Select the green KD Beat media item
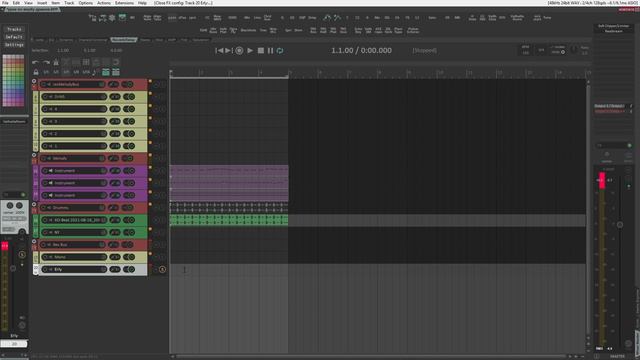 [x=229, y=220]
